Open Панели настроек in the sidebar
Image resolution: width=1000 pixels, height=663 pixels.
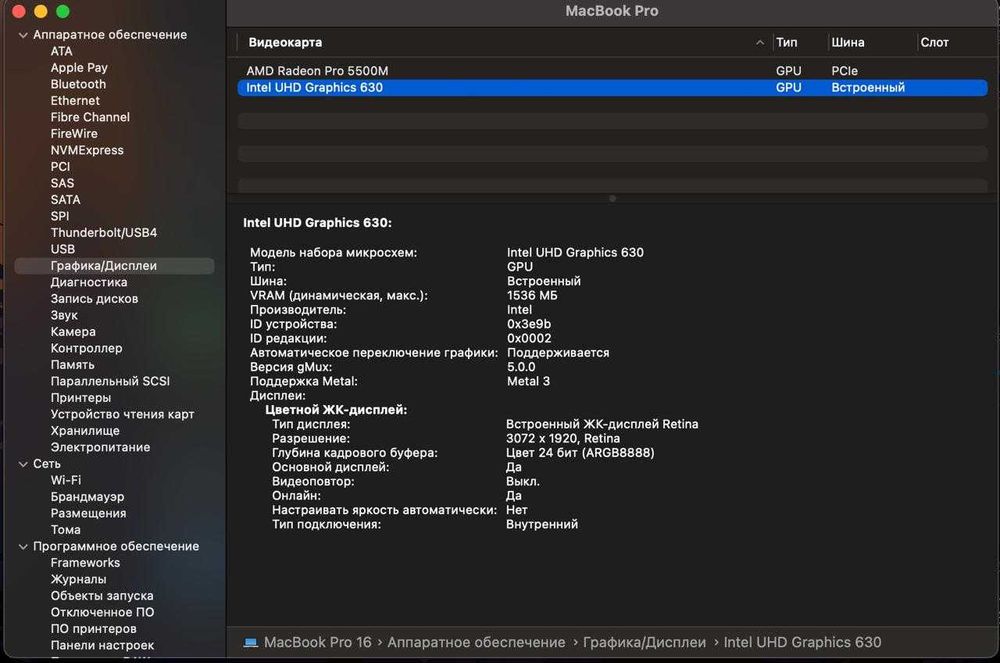click(102, 646)
